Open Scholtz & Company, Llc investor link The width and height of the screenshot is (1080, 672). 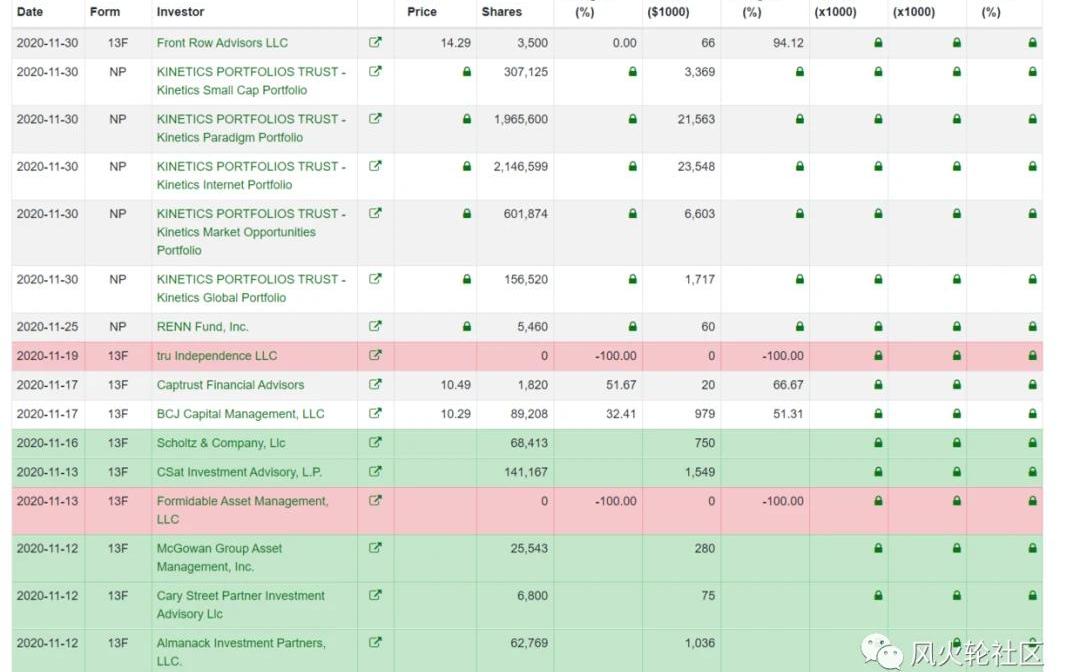click(x=221, y=443)
